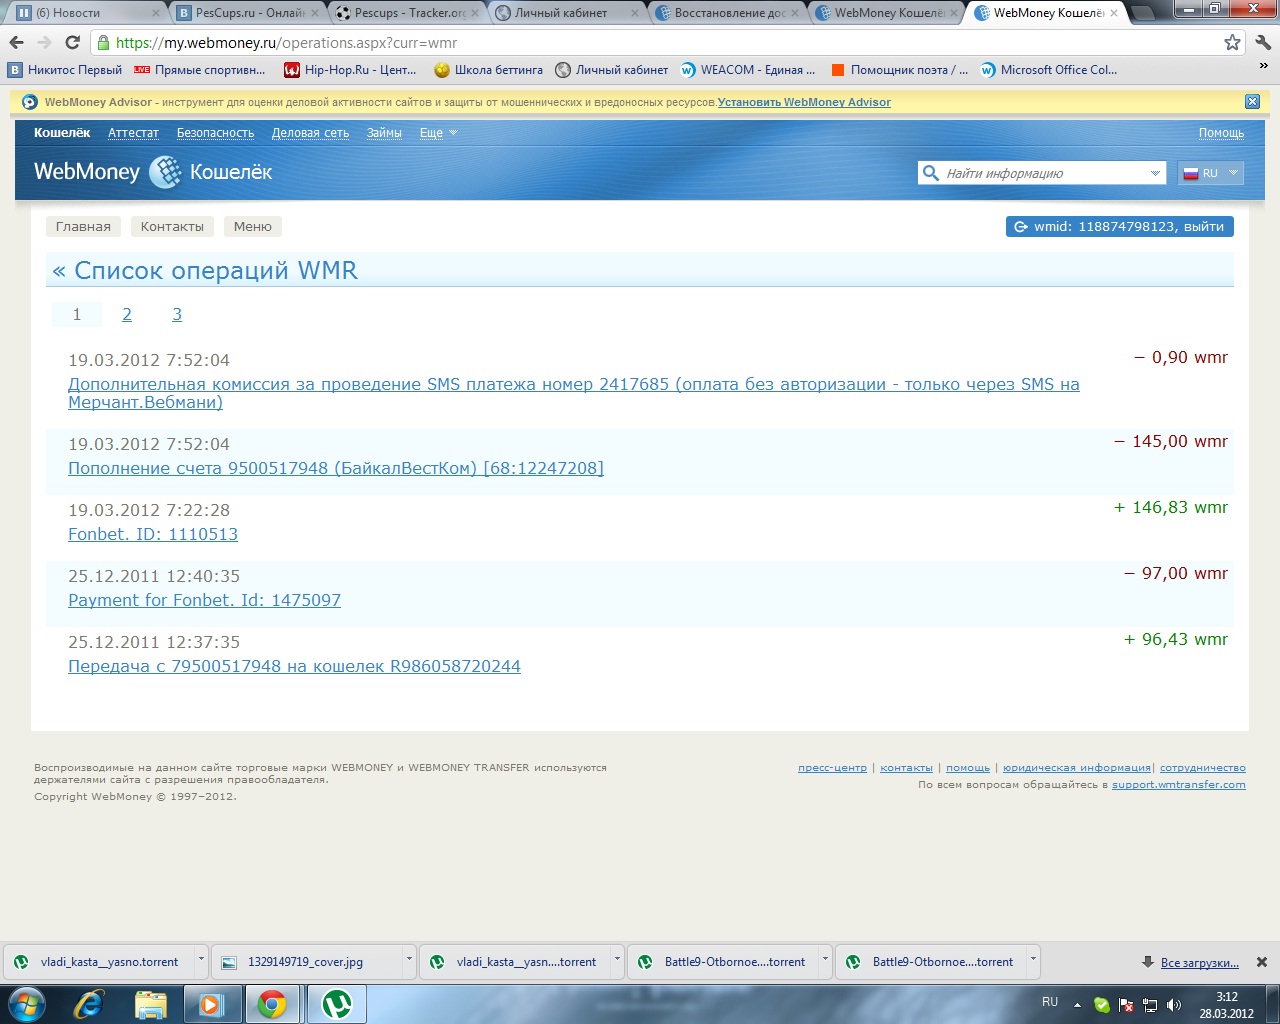Open Windows Explorer from the taskbar
This screenshot has width=1280, height=1024.
[150, 1004]
